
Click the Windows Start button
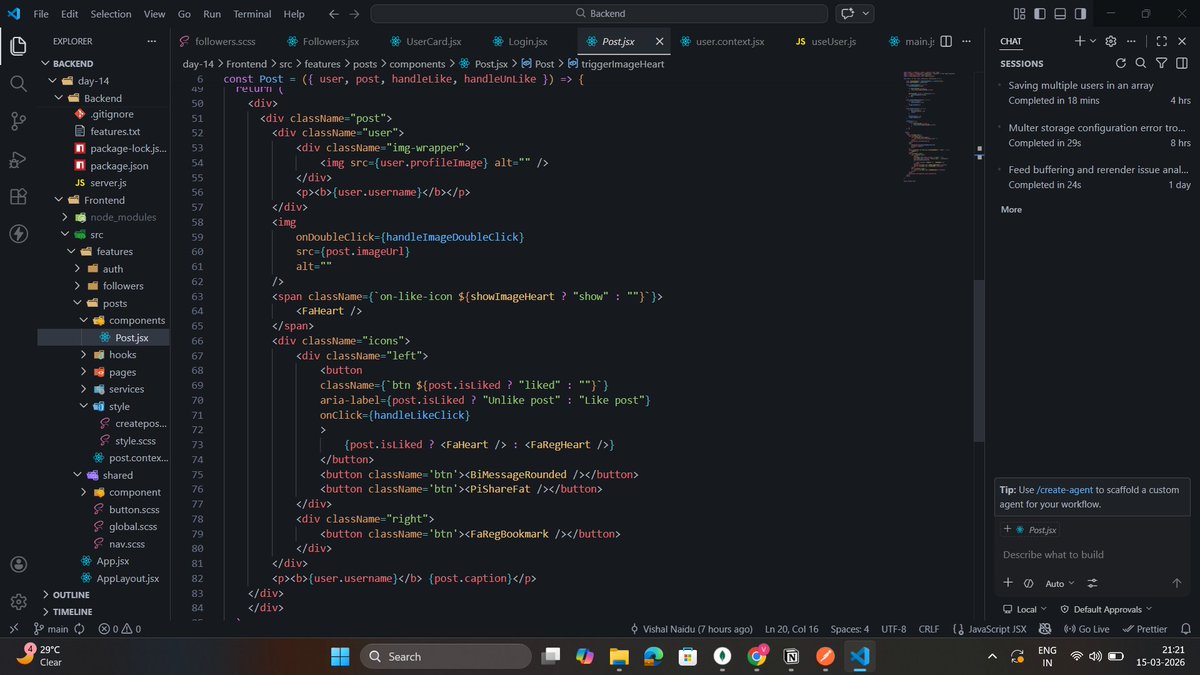(340, 656)
